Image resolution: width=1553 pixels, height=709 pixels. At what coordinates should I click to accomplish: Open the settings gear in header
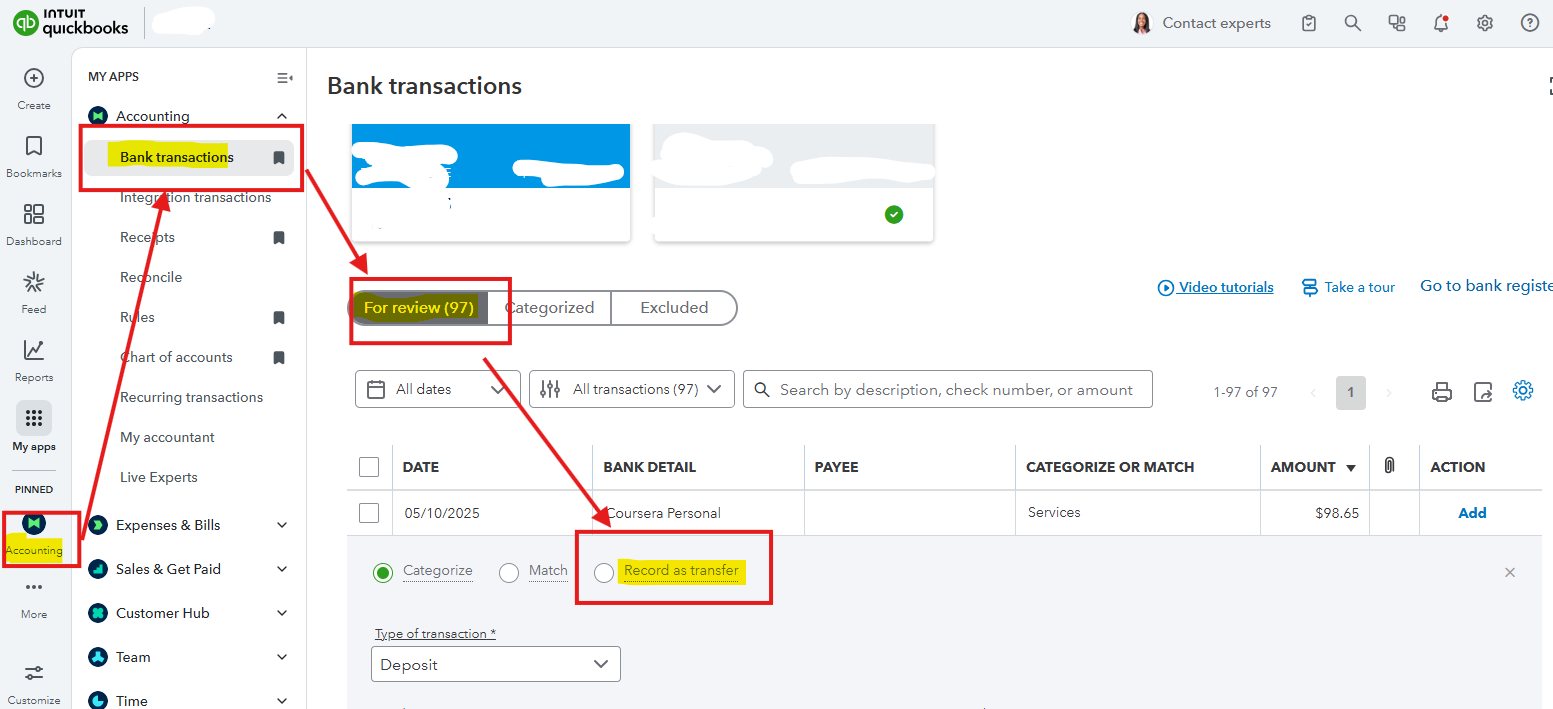(1485, 23)
